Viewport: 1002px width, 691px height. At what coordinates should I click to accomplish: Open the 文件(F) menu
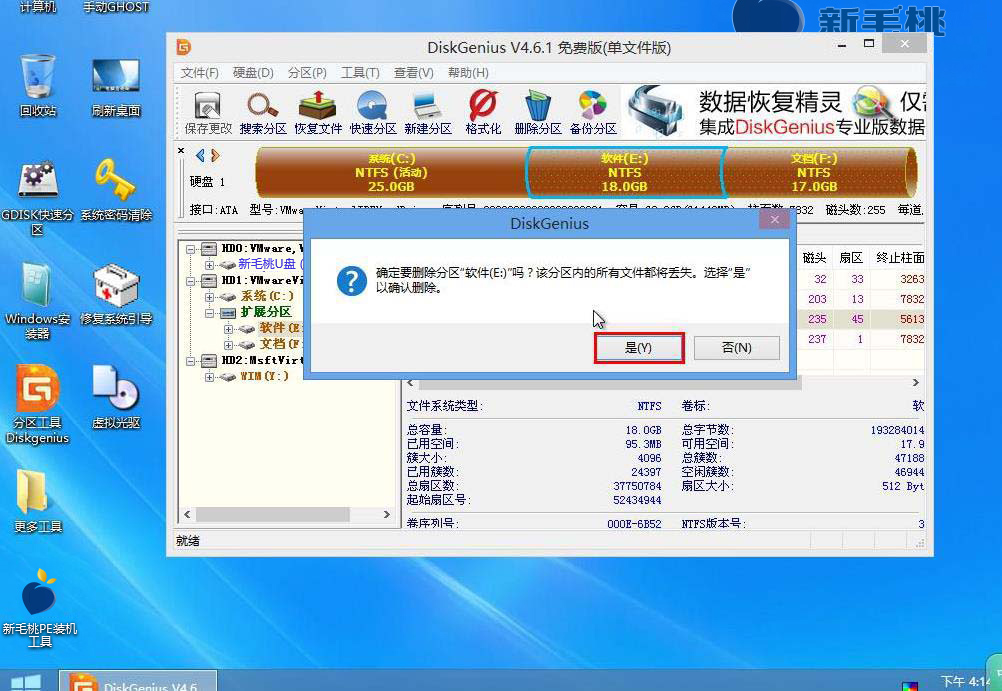coord(199,73)
